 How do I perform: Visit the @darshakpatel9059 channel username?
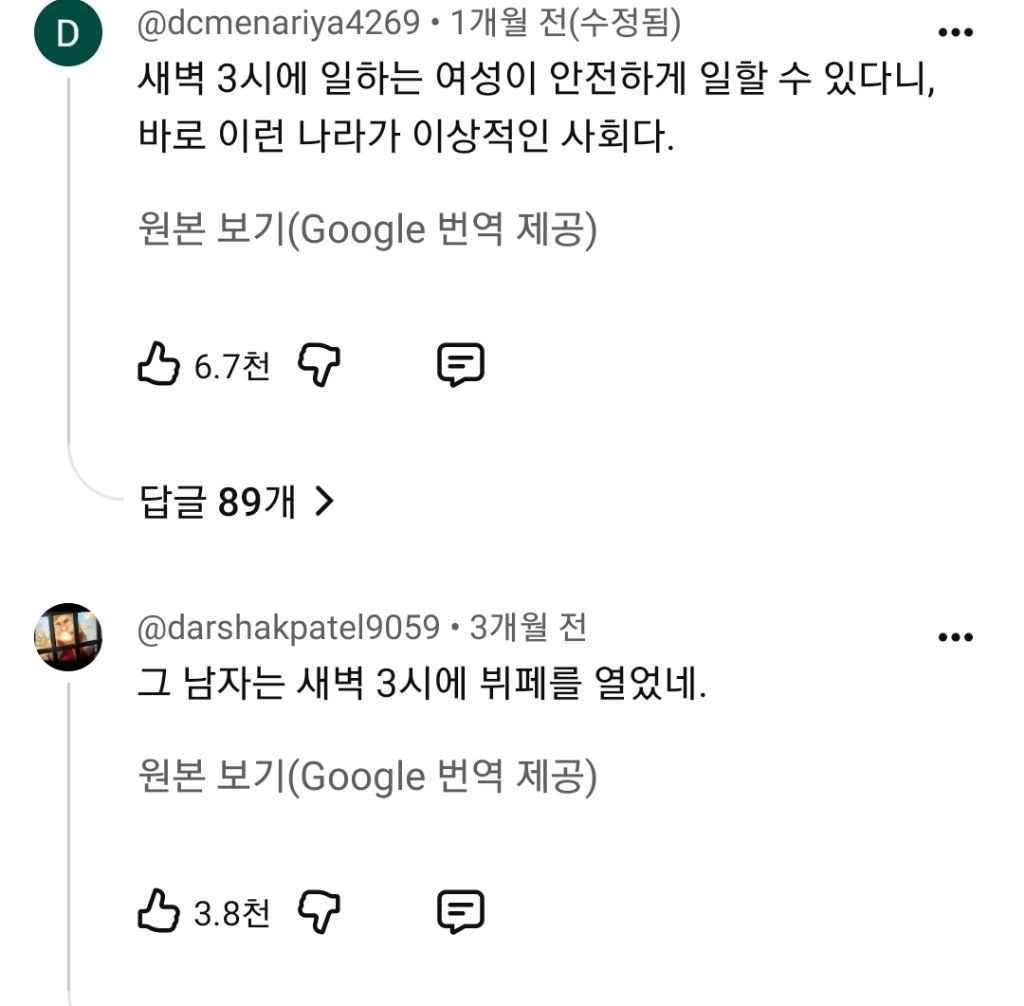coord(288,628)
